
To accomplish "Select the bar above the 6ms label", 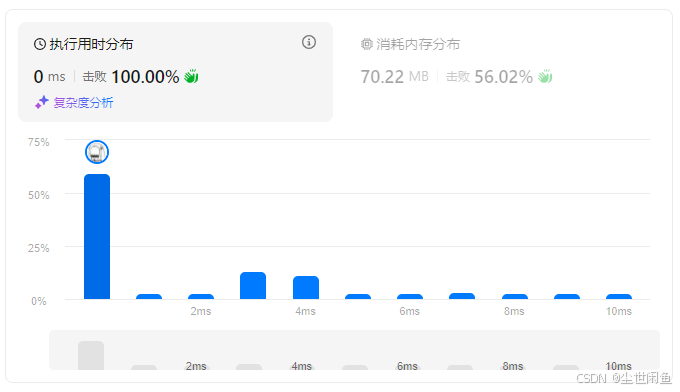I will click(410, 297).
